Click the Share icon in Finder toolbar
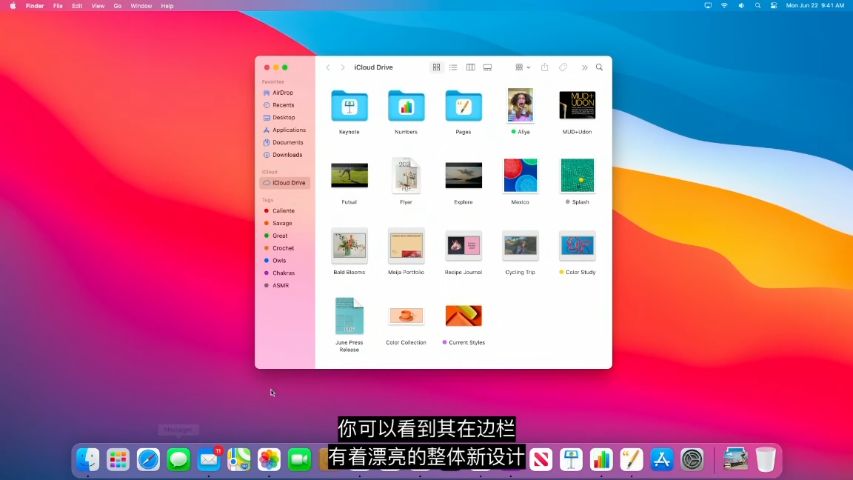This screenshot has height=480, width=853. pyautogui.click(x=545, y=67)
